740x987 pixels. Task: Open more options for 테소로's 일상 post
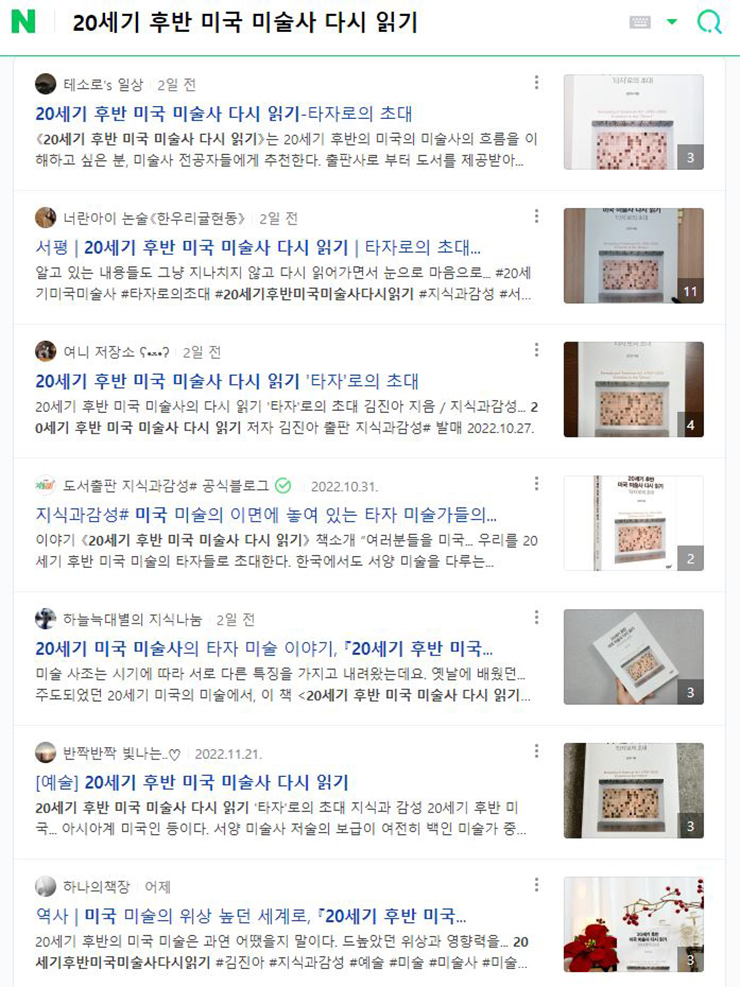[x=536, y=82]
